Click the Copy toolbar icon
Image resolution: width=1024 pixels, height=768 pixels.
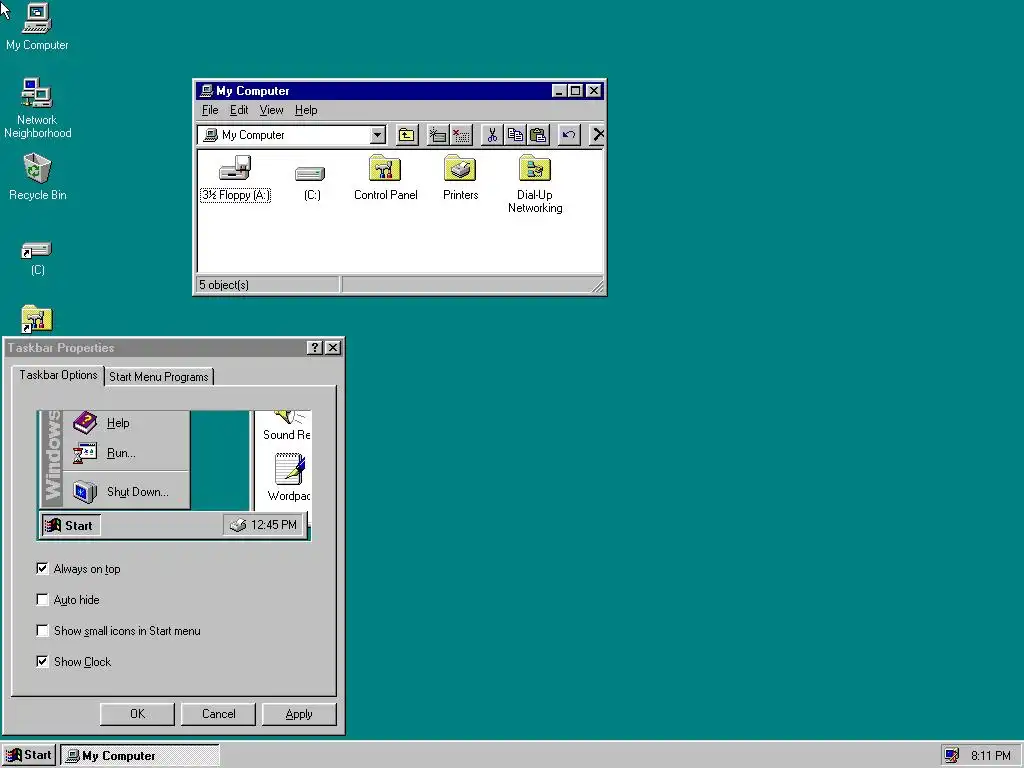[x=515, y=135]
